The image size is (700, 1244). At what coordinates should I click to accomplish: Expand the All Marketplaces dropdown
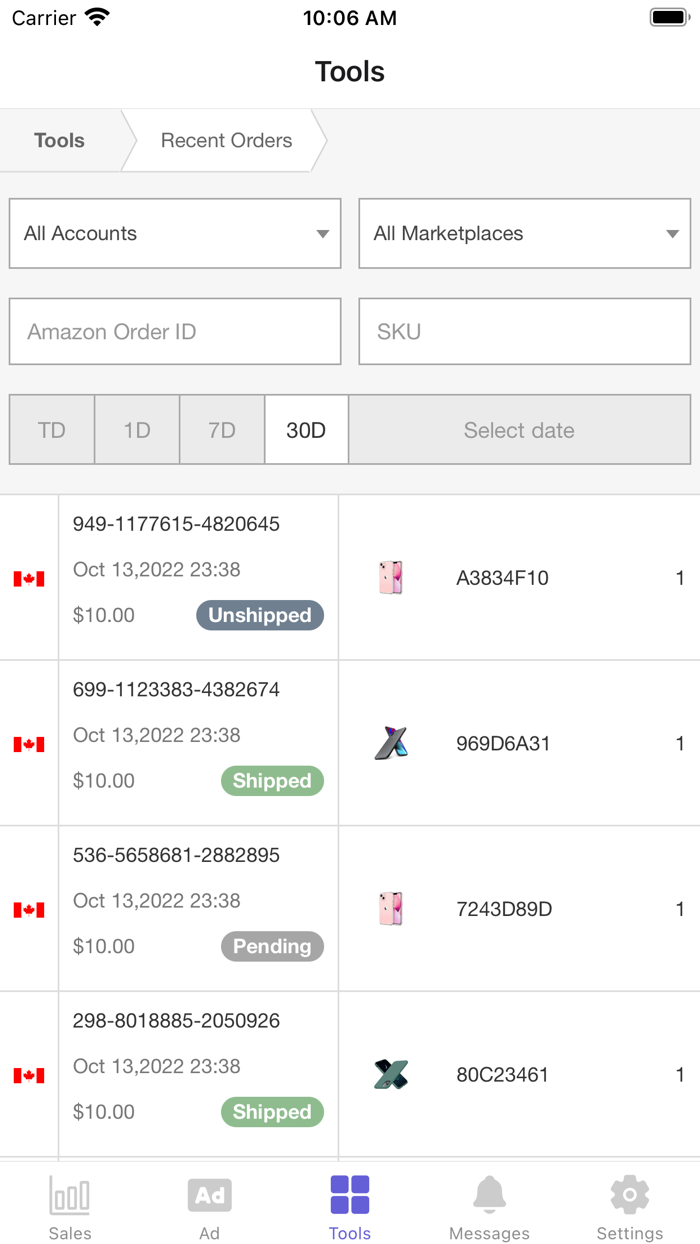tap(525, 233)
